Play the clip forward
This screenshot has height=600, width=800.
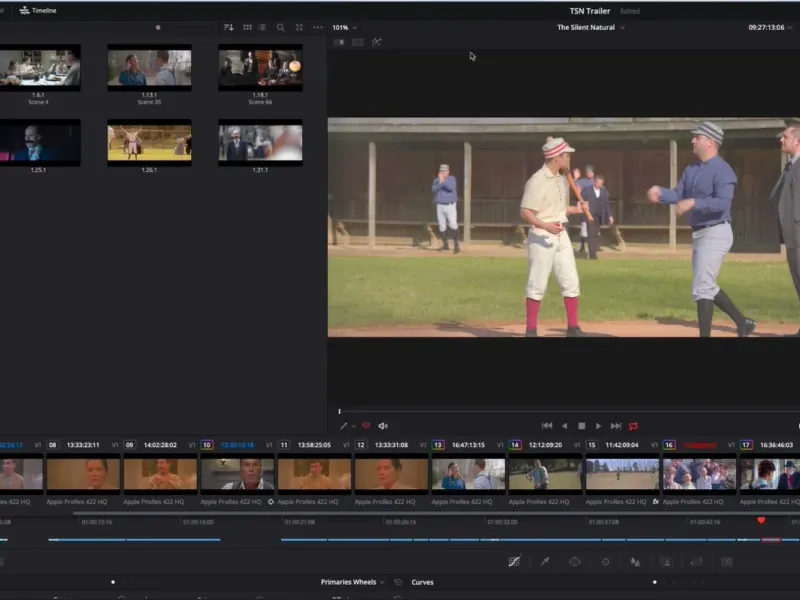(x=598, y=426)
